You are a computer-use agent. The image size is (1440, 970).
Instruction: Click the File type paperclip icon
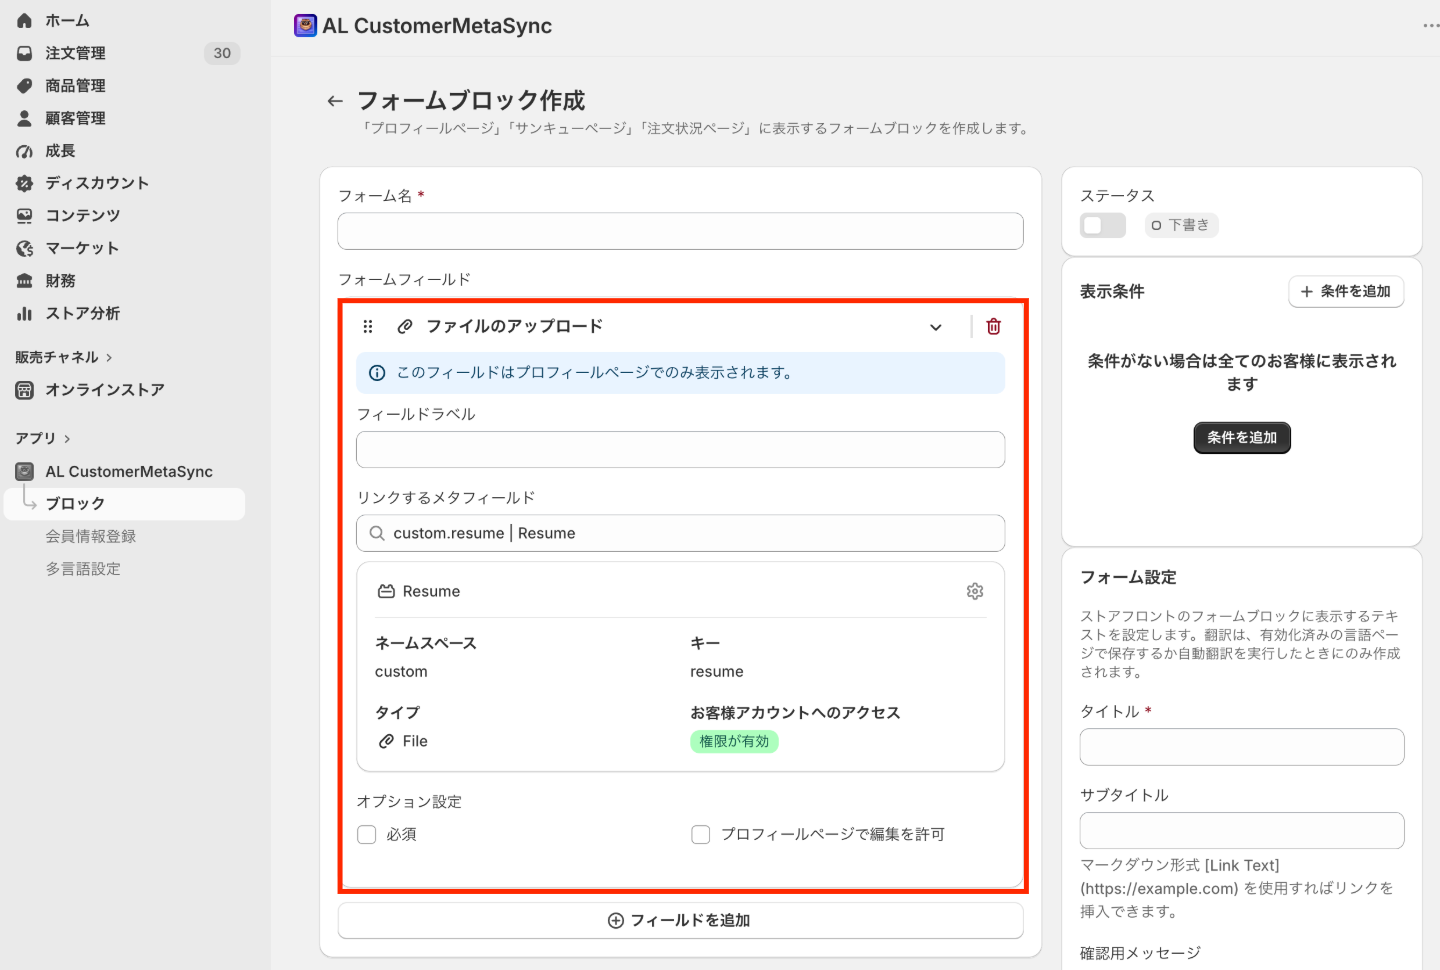(x=386, y=742)
